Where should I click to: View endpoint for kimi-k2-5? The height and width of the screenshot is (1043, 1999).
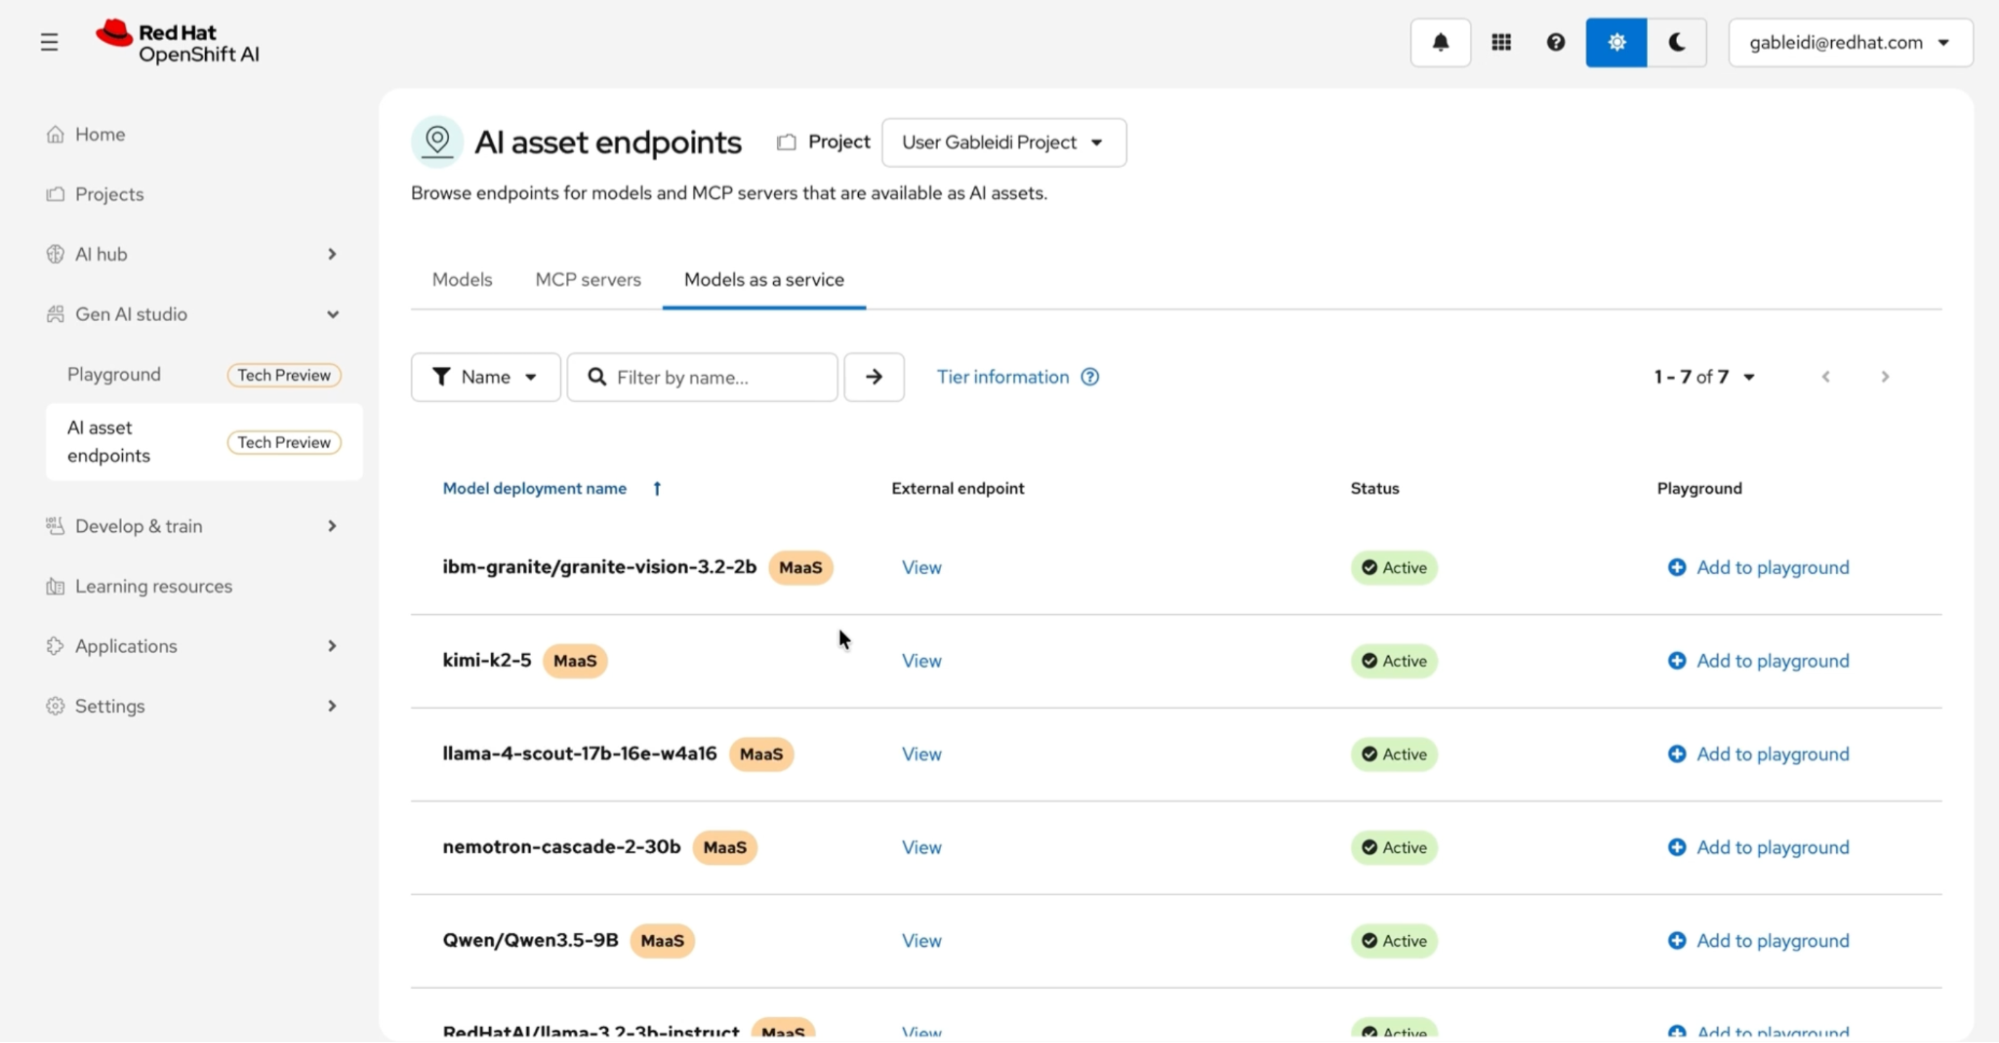tap(921, 661)
